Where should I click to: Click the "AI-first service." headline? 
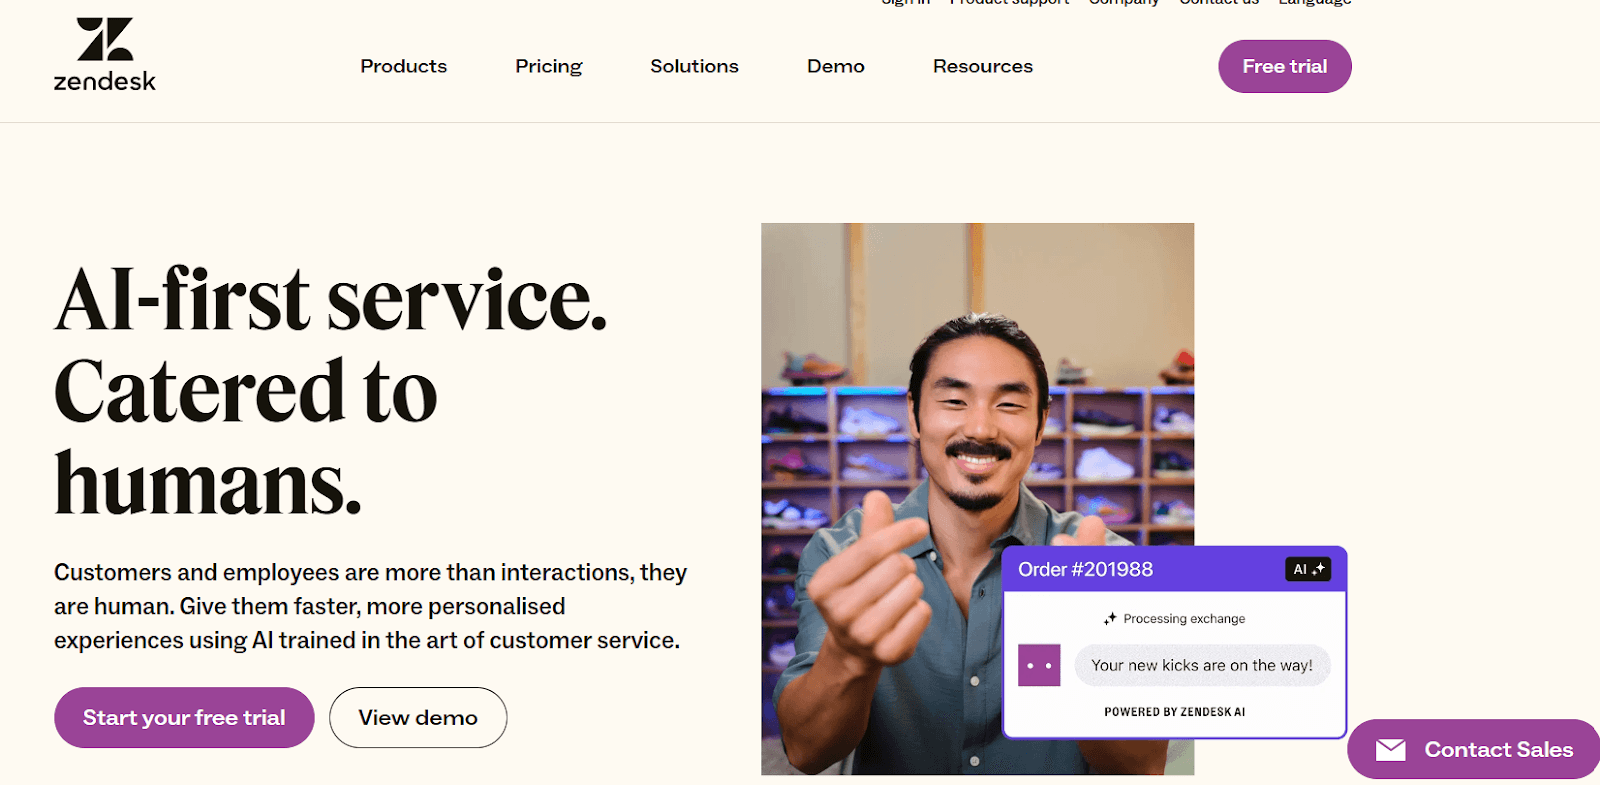click(331, 299)
